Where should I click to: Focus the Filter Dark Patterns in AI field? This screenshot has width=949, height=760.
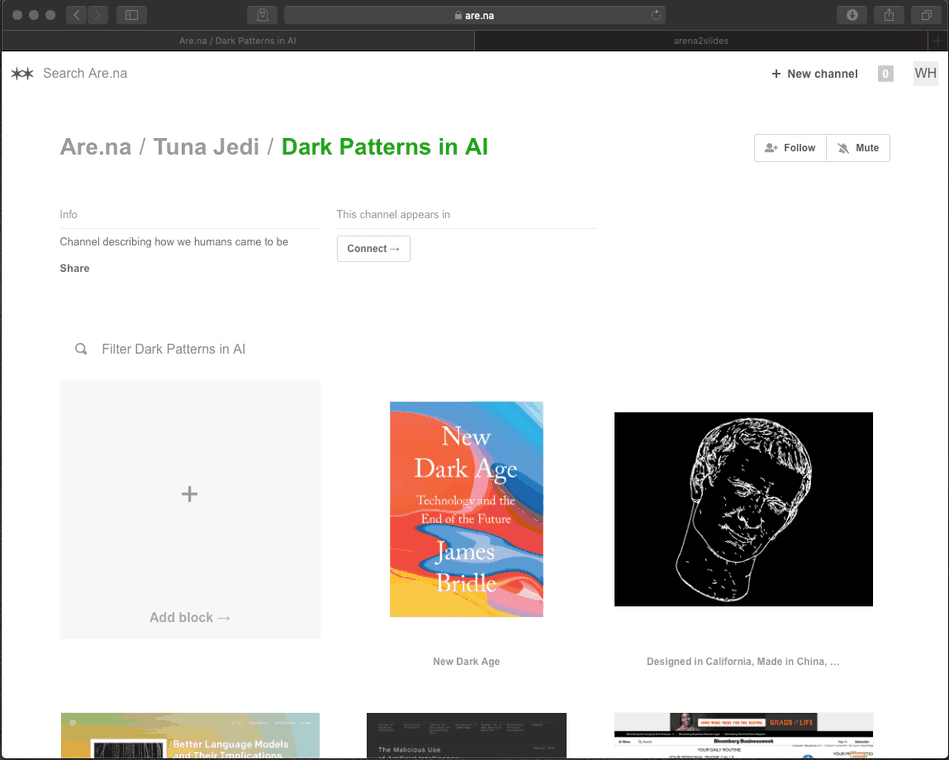[x=174, y=349]
